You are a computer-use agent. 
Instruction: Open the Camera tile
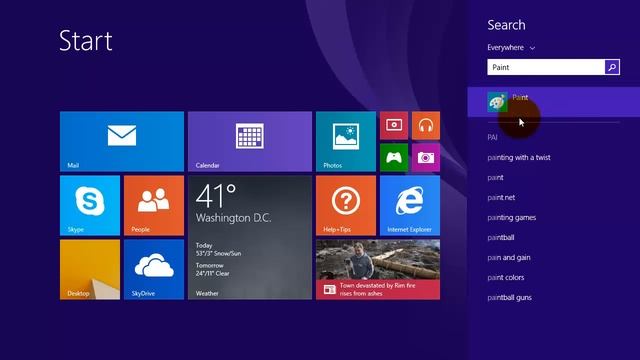426,158
